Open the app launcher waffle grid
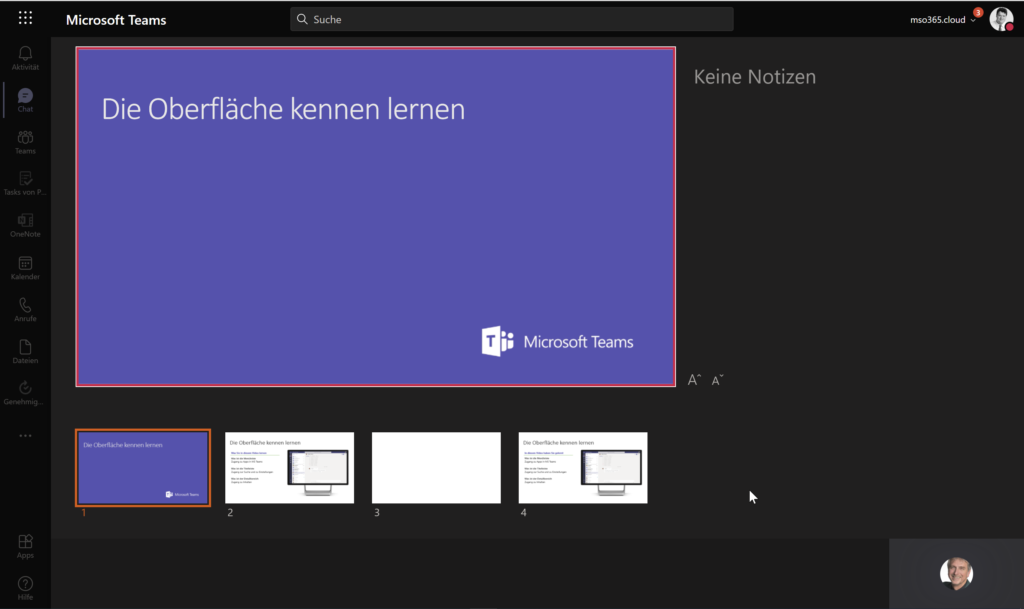 click(x=25, y=18)
